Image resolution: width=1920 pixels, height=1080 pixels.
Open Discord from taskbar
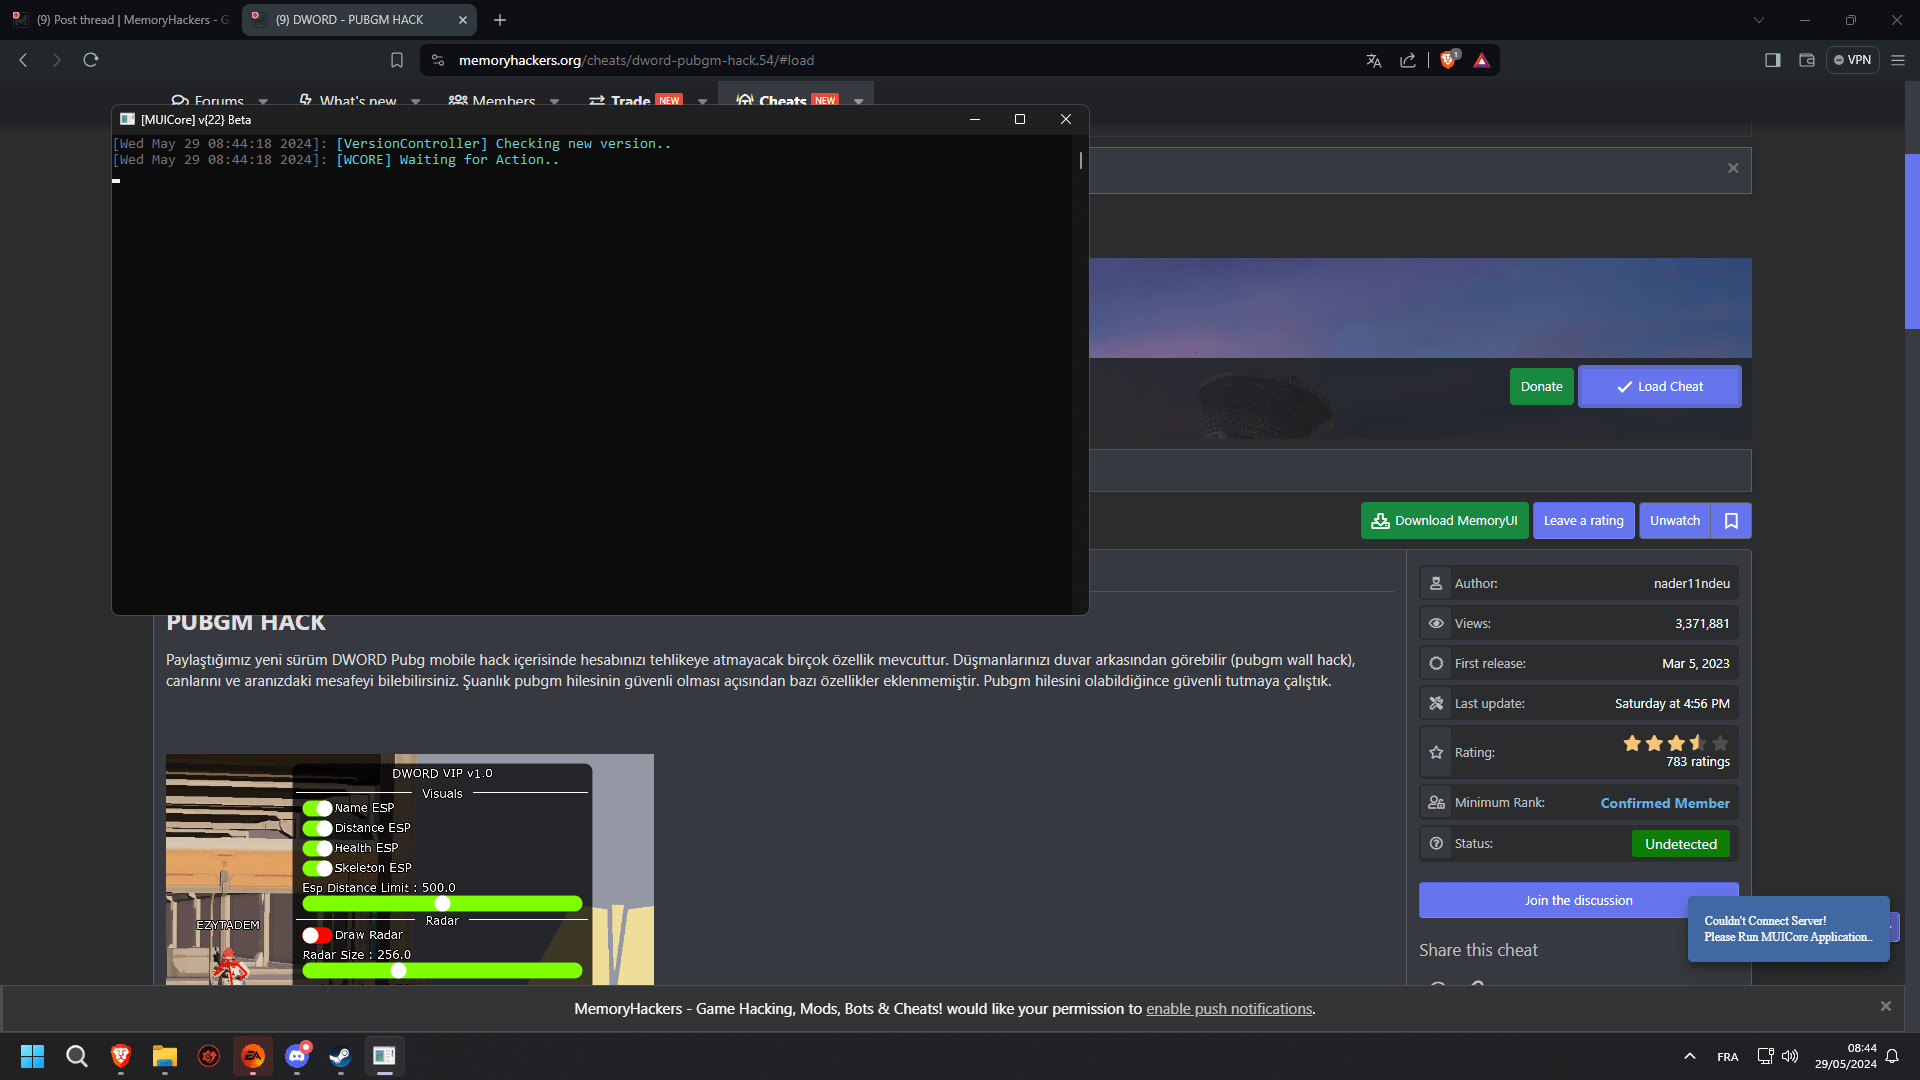297,1056
